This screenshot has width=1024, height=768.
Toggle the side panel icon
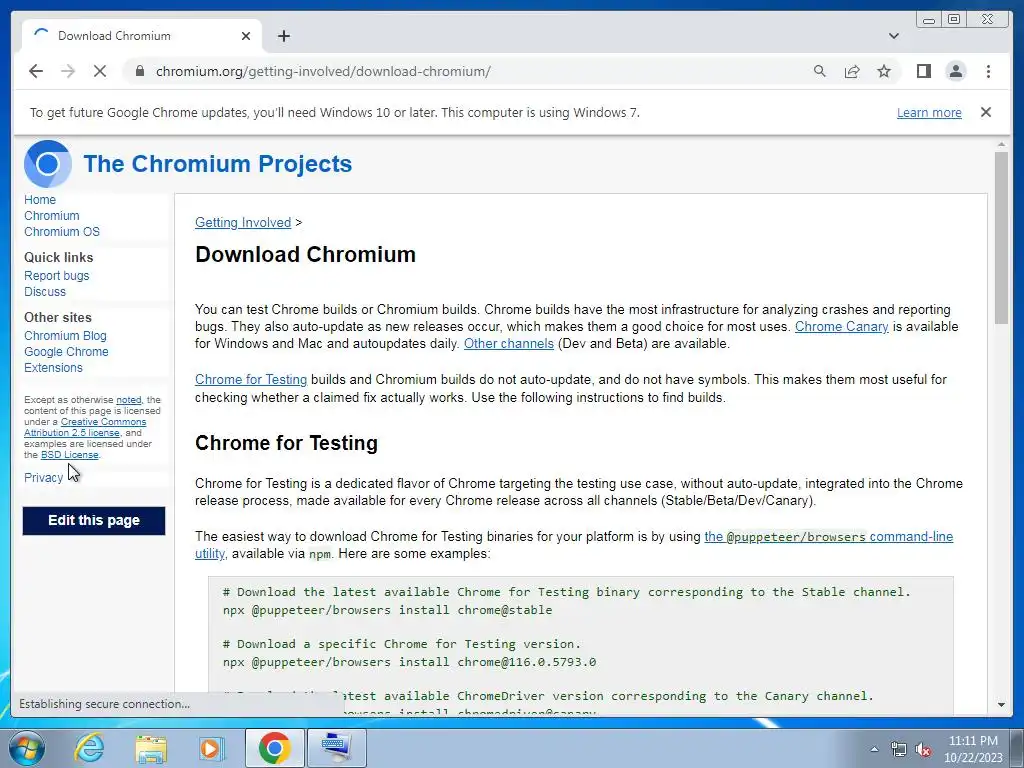click(x=923, y=71)
